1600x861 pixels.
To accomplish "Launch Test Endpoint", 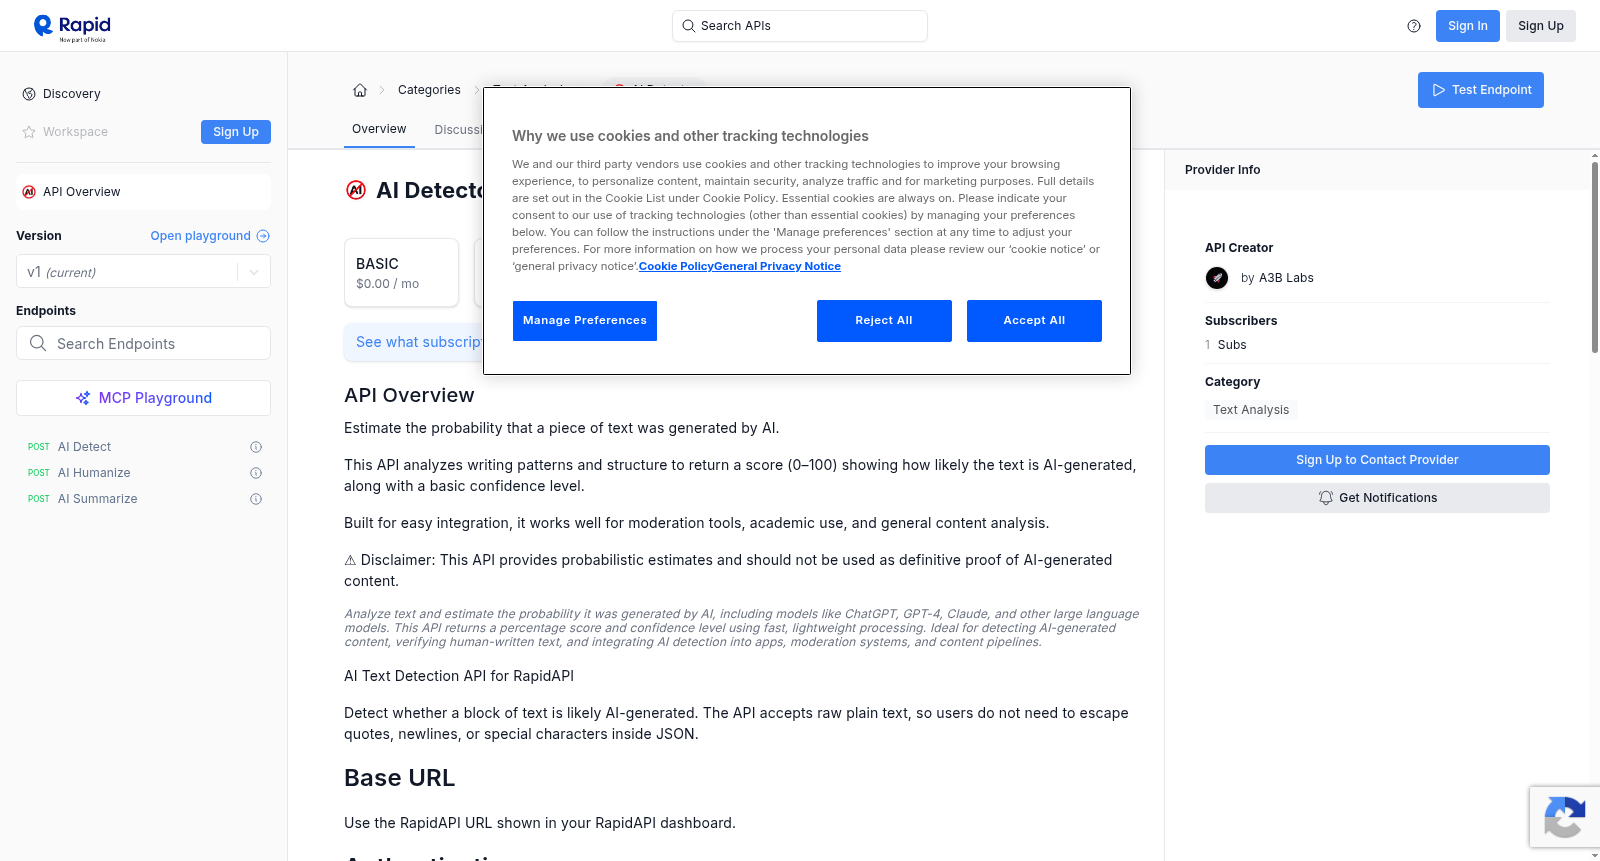I will point(1480,90).
